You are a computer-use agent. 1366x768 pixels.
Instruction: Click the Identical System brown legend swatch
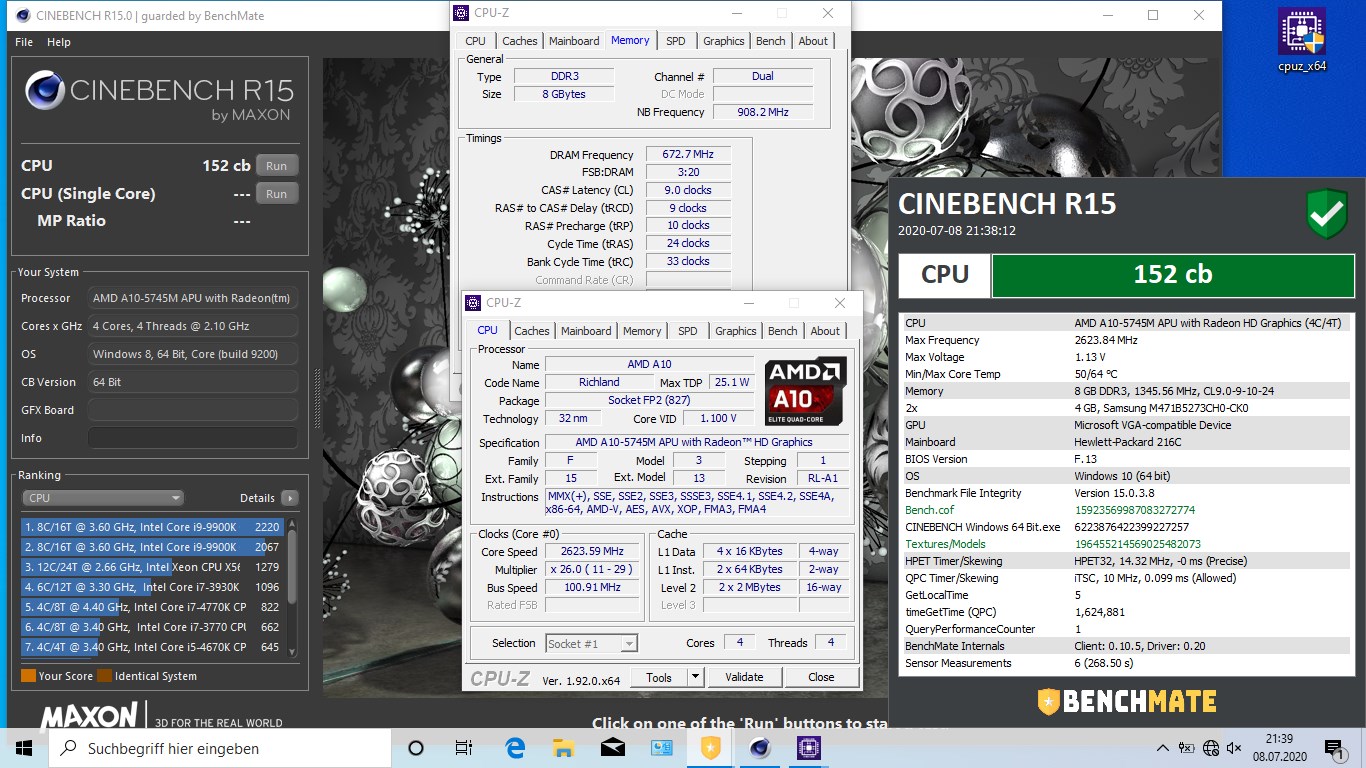104,676
